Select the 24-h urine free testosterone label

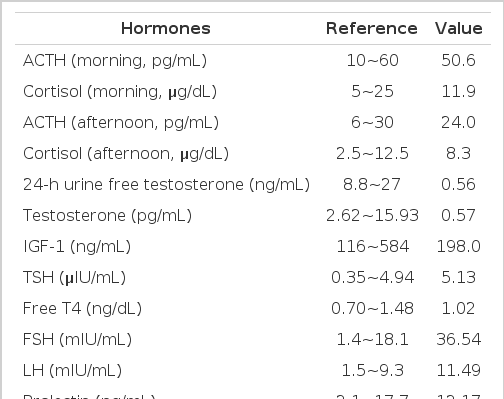click(x=166, y=185)
